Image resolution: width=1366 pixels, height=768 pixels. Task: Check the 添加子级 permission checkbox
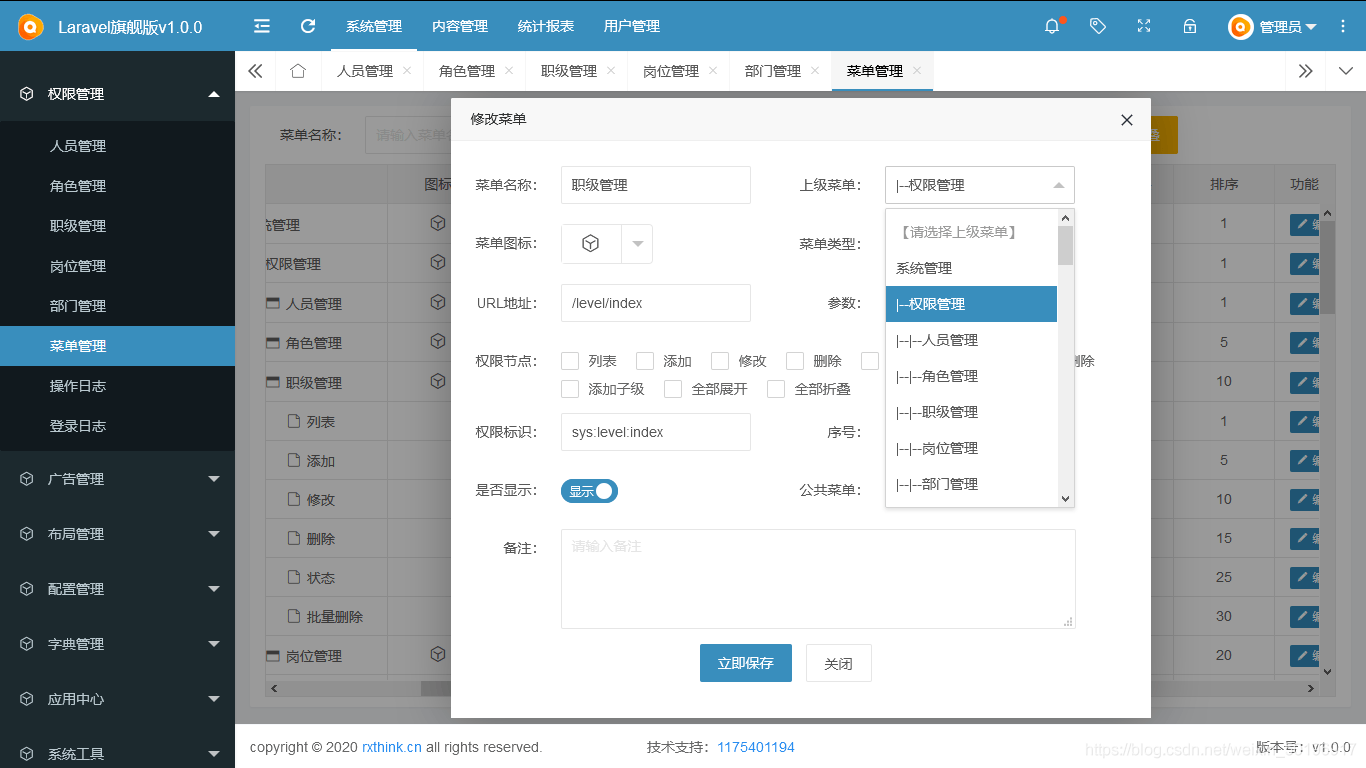point(570,389)
